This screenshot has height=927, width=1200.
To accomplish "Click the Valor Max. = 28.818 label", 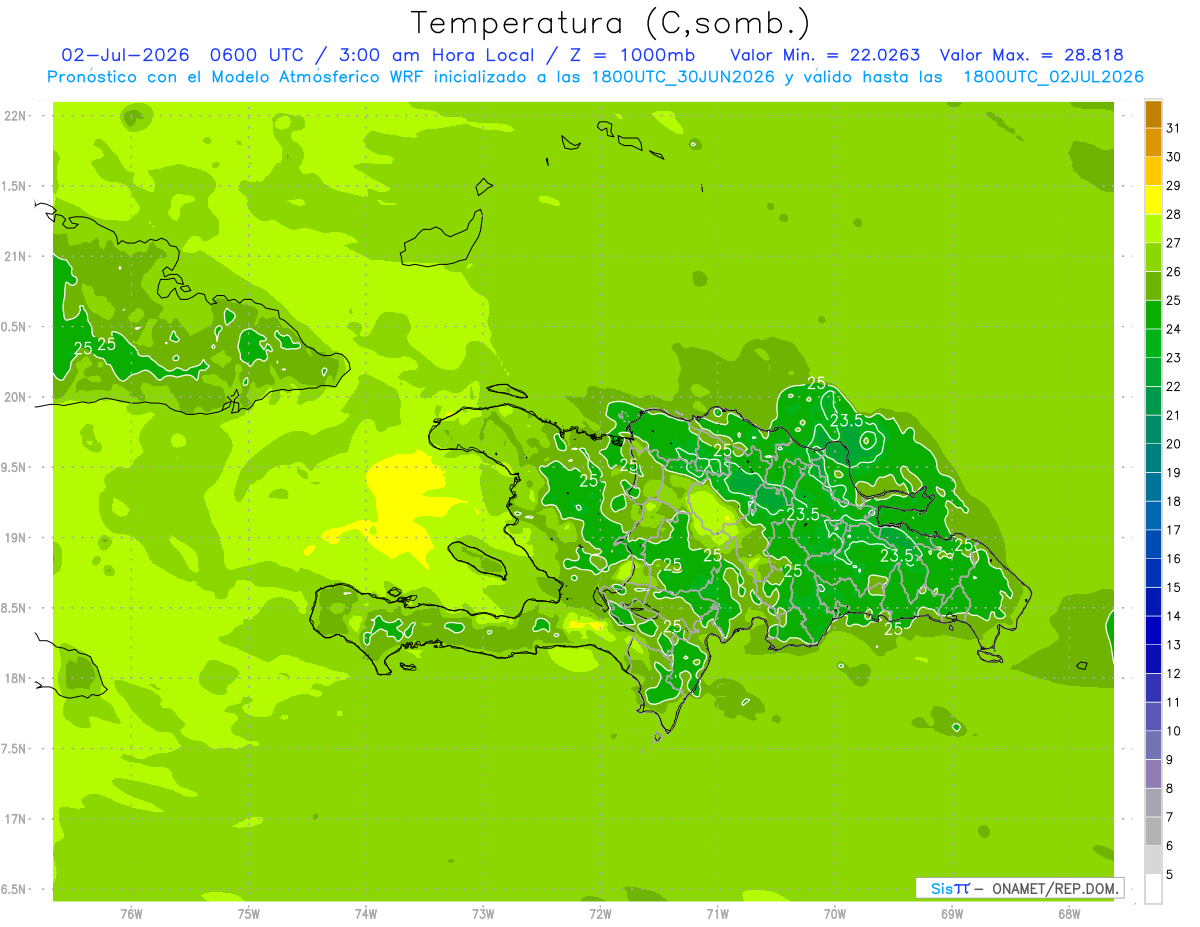I will tap(1031, 56).
